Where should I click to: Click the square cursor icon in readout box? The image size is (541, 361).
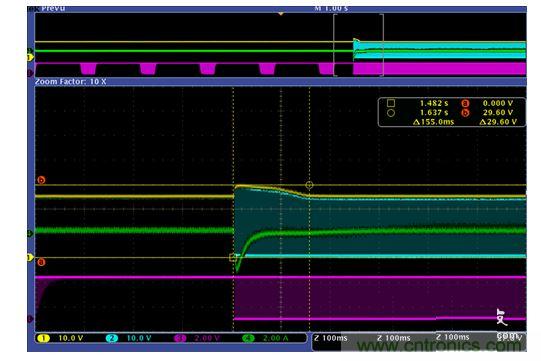click(x=391, y=103)
